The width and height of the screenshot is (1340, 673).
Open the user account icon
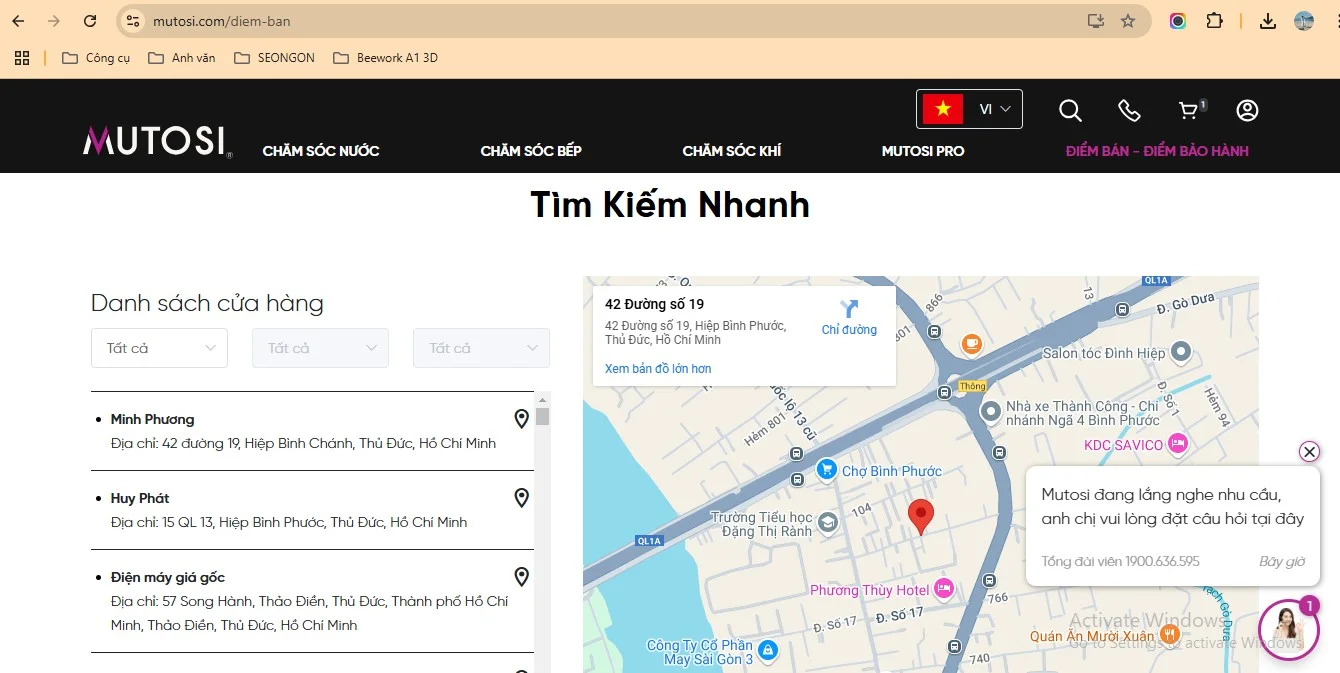(x=1247, y=110)
